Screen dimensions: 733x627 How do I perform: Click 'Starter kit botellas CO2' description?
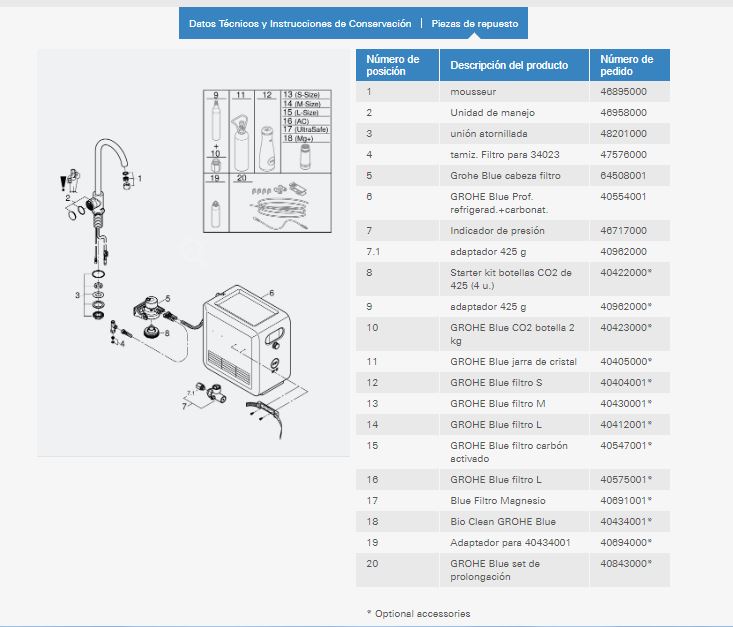(x=510, y=279)
